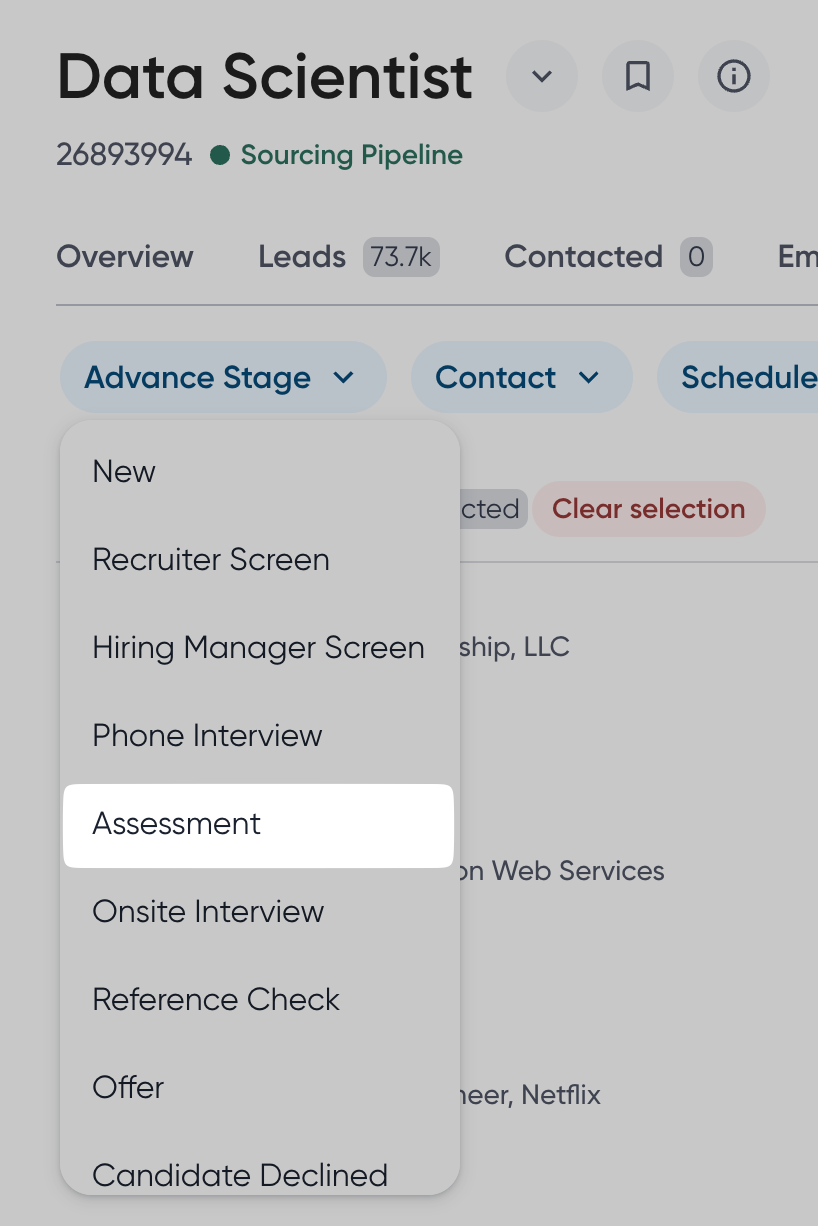Open the info icon next to title
This screenshot has height=1226, width=818.
click(733, 76)
